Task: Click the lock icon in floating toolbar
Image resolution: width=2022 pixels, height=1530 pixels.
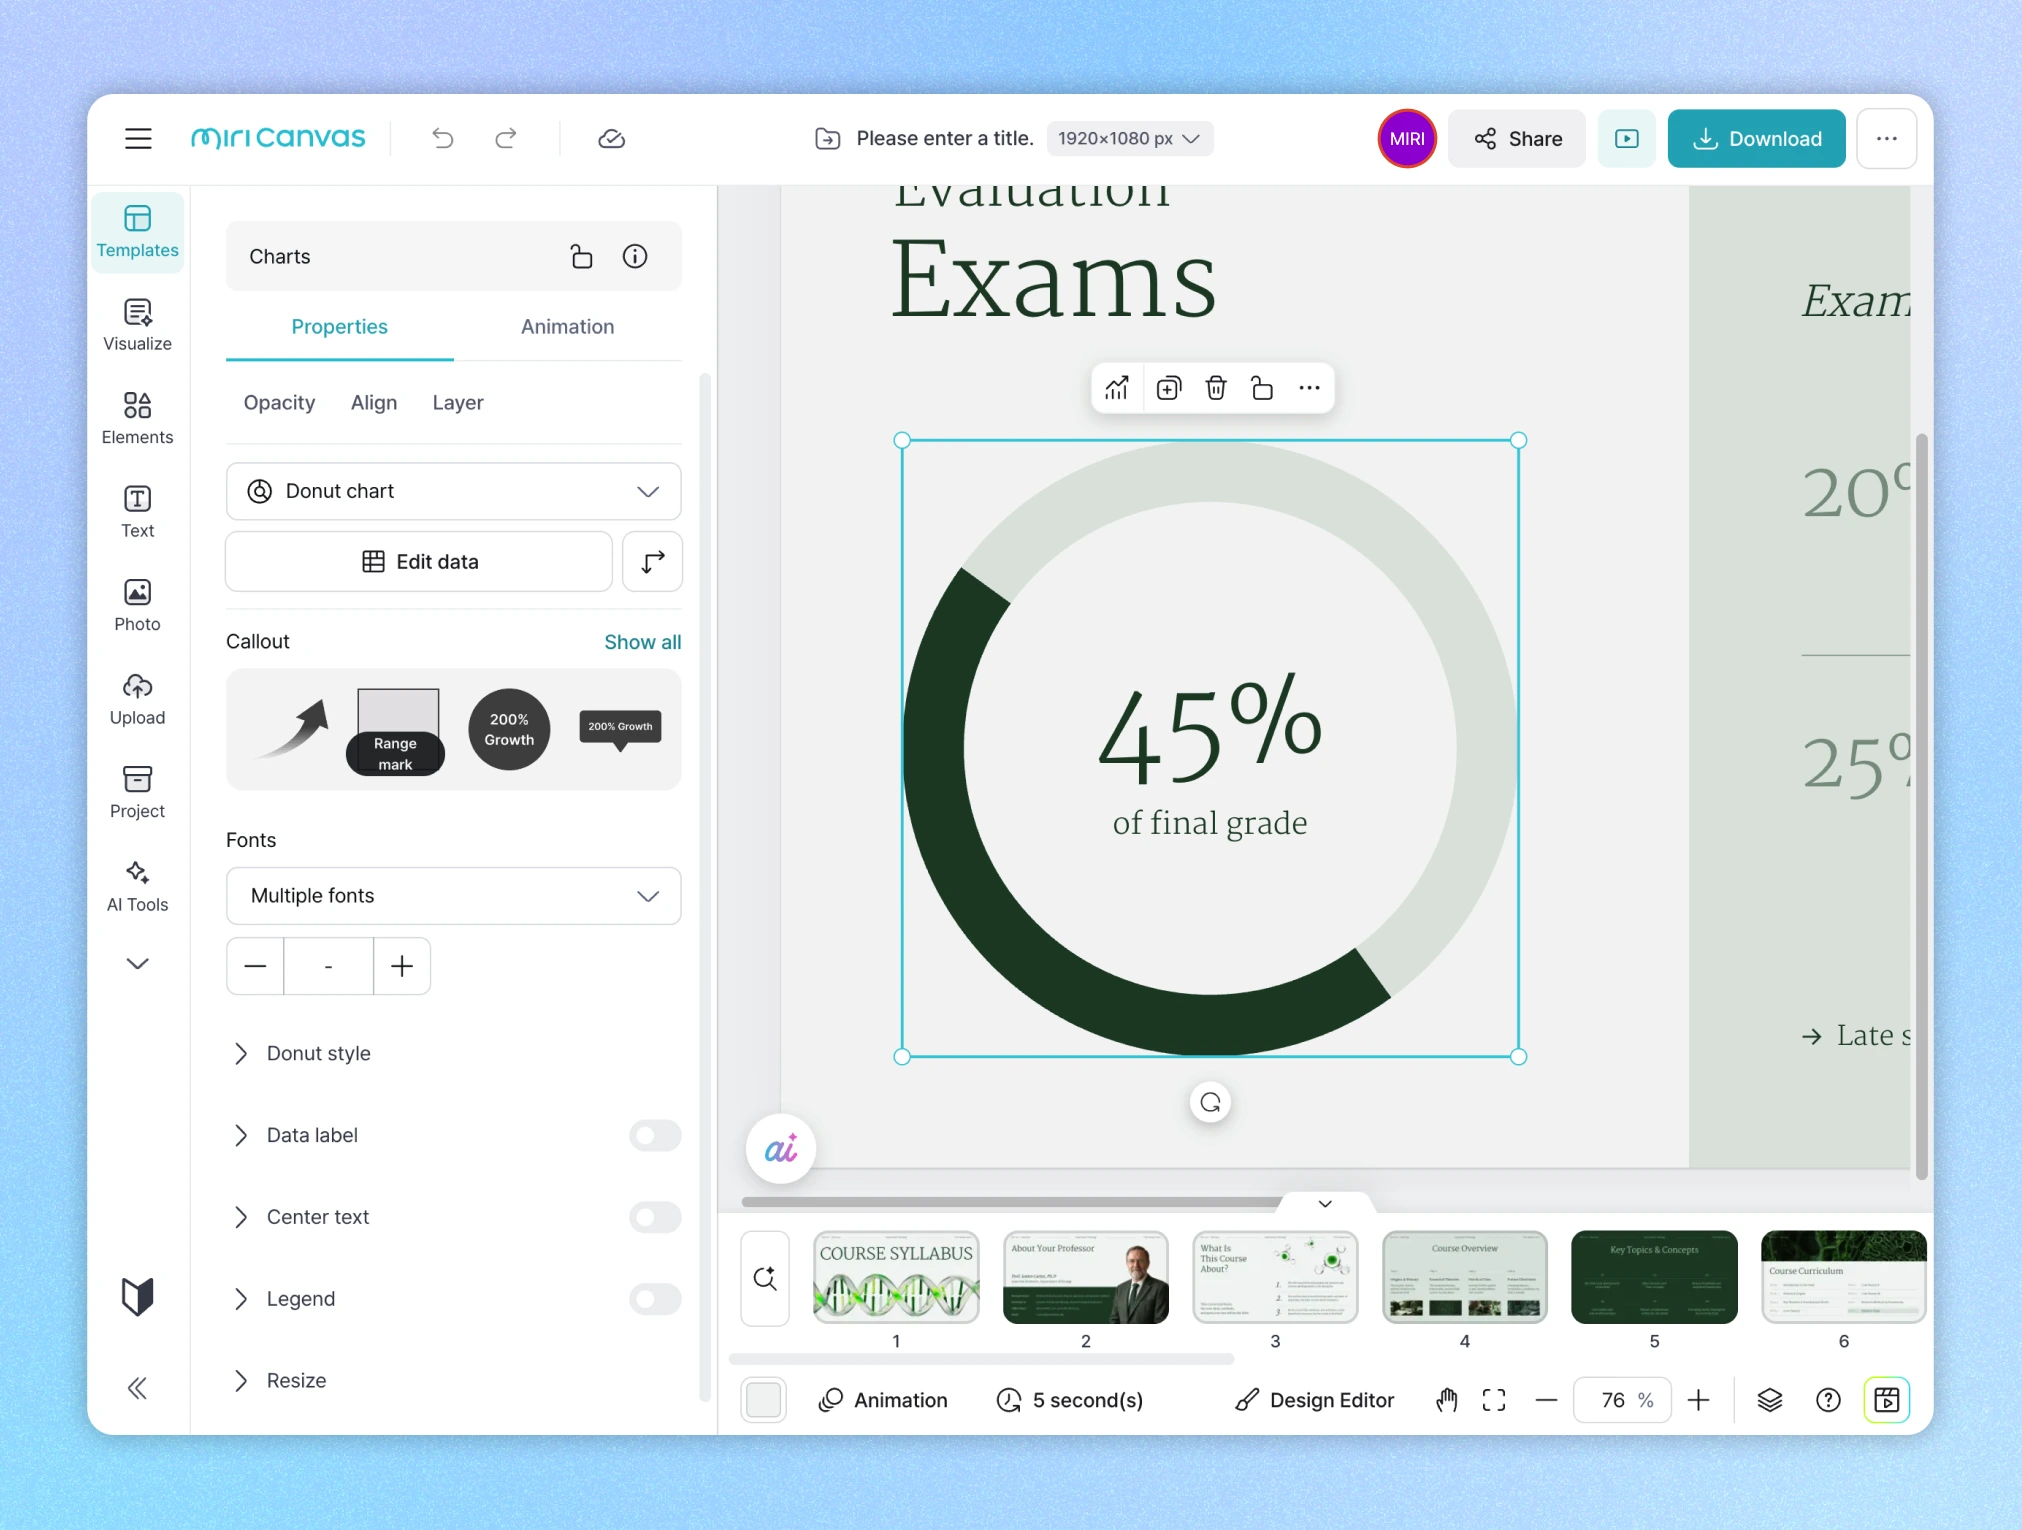Action: (1262, 388)
